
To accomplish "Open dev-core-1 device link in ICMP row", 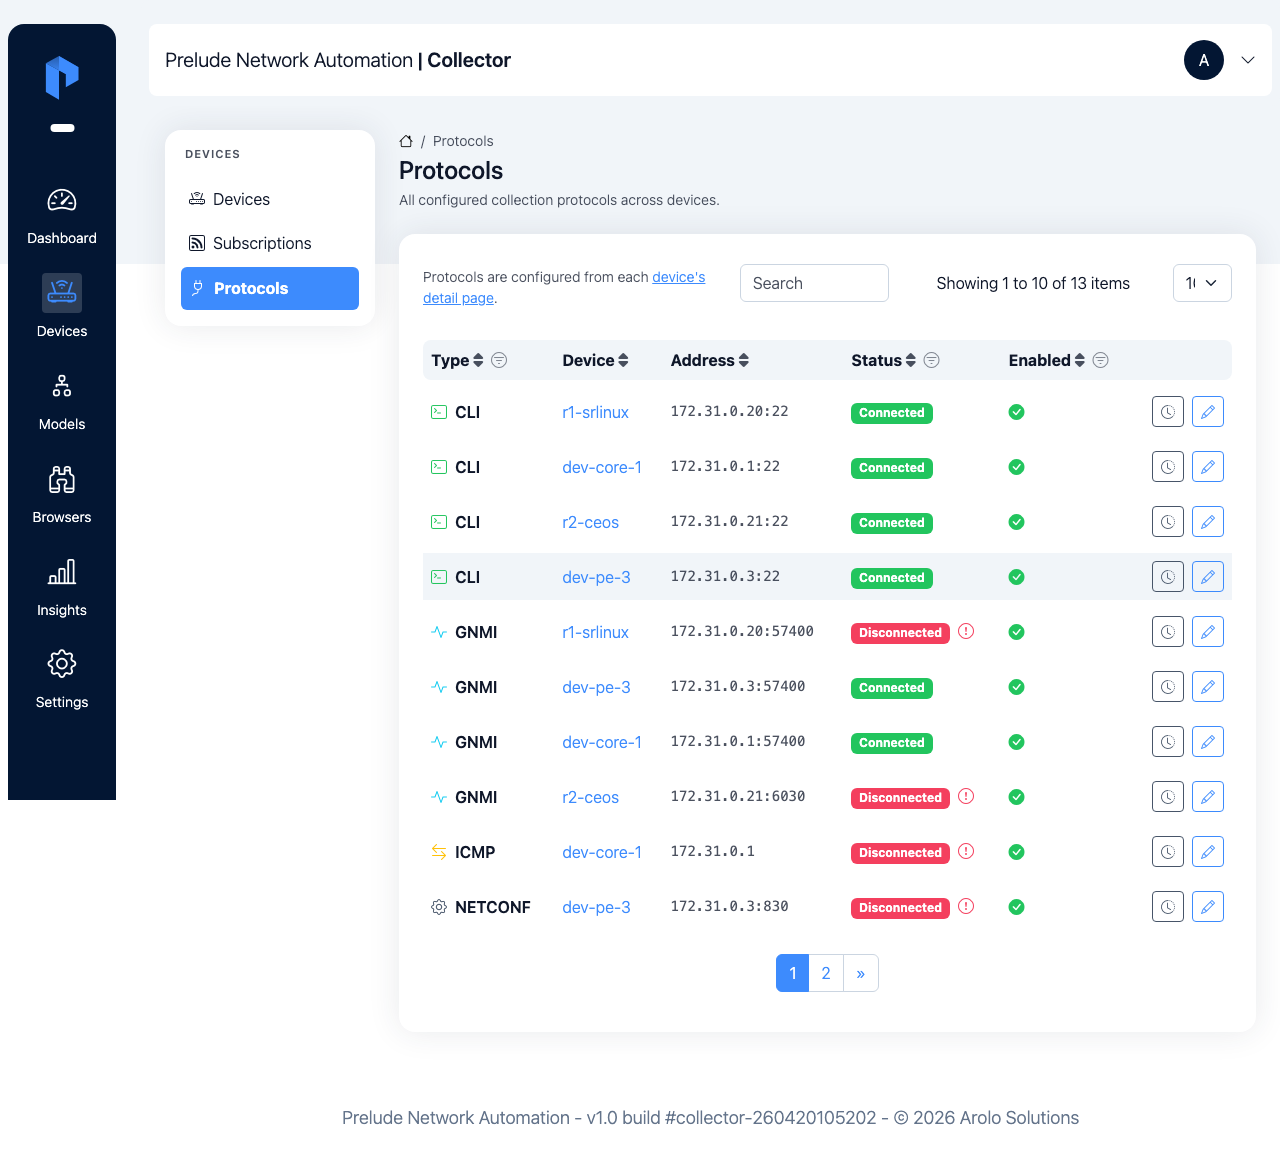I will click(x=602, y=852).
